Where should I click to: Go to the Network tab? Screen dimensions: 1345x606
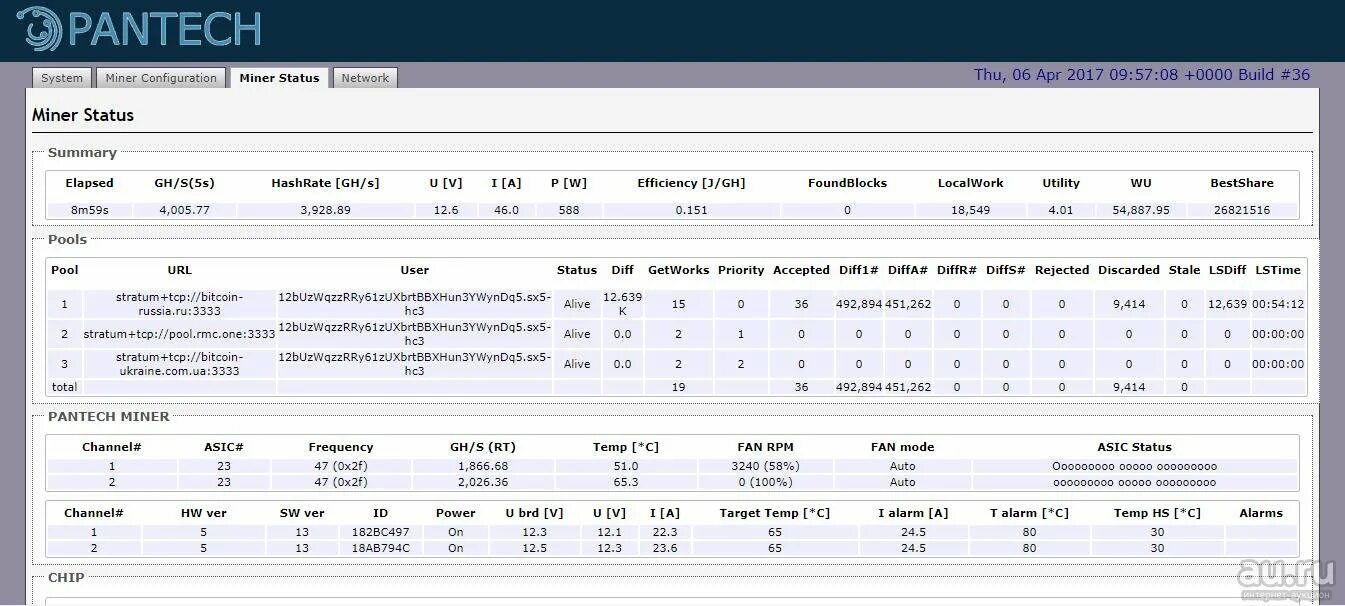point(365,78)
